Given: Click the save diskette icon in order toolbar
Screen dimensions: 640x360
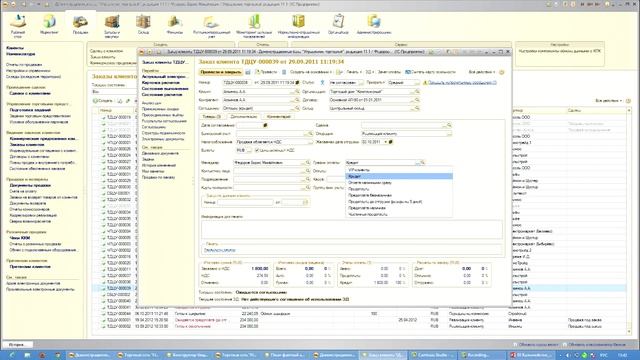Looking at the screenshot, I should click(248, 72).
